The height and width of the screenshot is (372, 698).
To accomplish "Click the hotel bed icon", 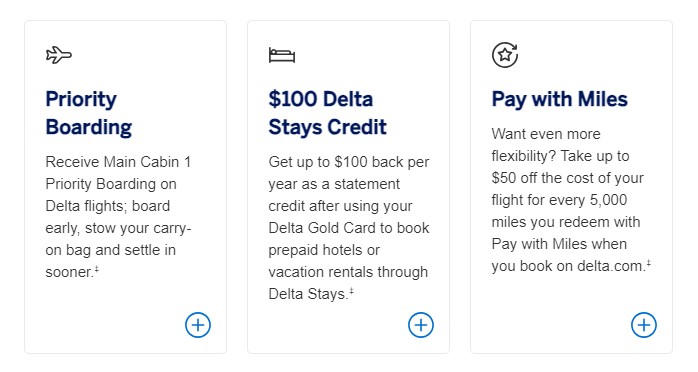I will tap(282, 55).
